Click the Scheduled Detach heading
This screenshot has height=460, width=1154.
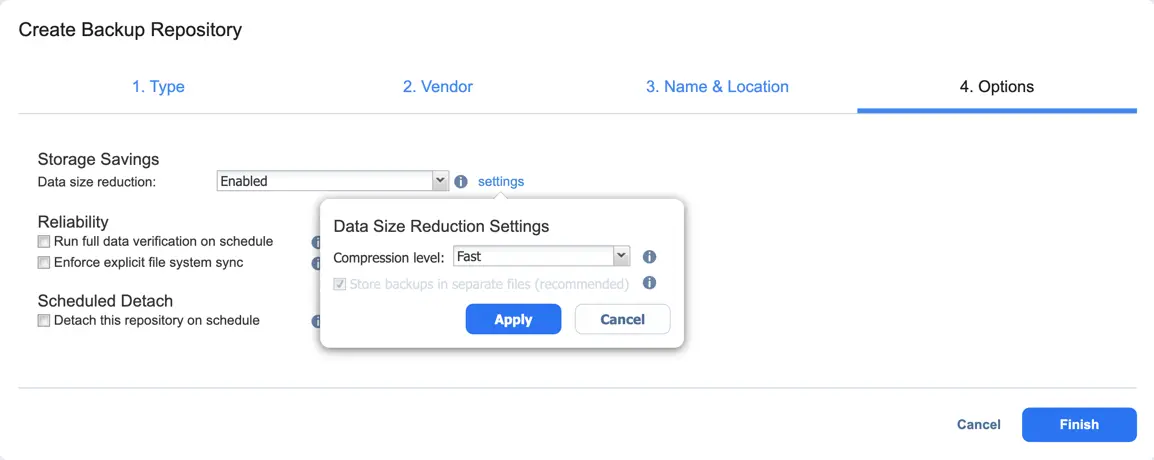[105, 301]
